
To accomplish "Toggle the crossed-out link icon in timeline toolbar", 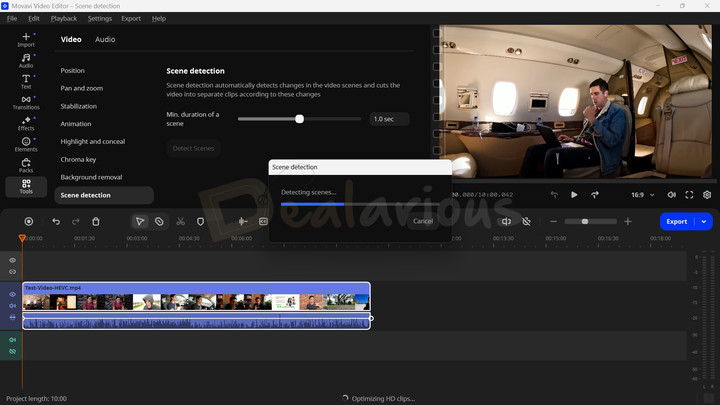I will pos(527,221).
